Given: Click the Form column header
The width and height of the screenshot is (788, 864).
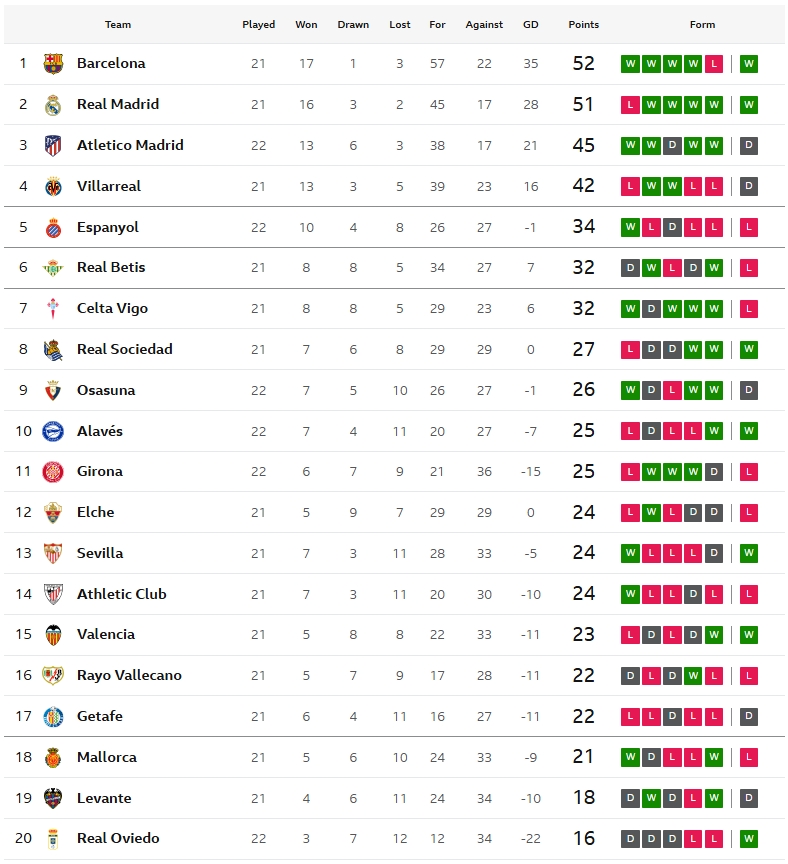Looking at the screenshot, I should [x=702, y=25].
